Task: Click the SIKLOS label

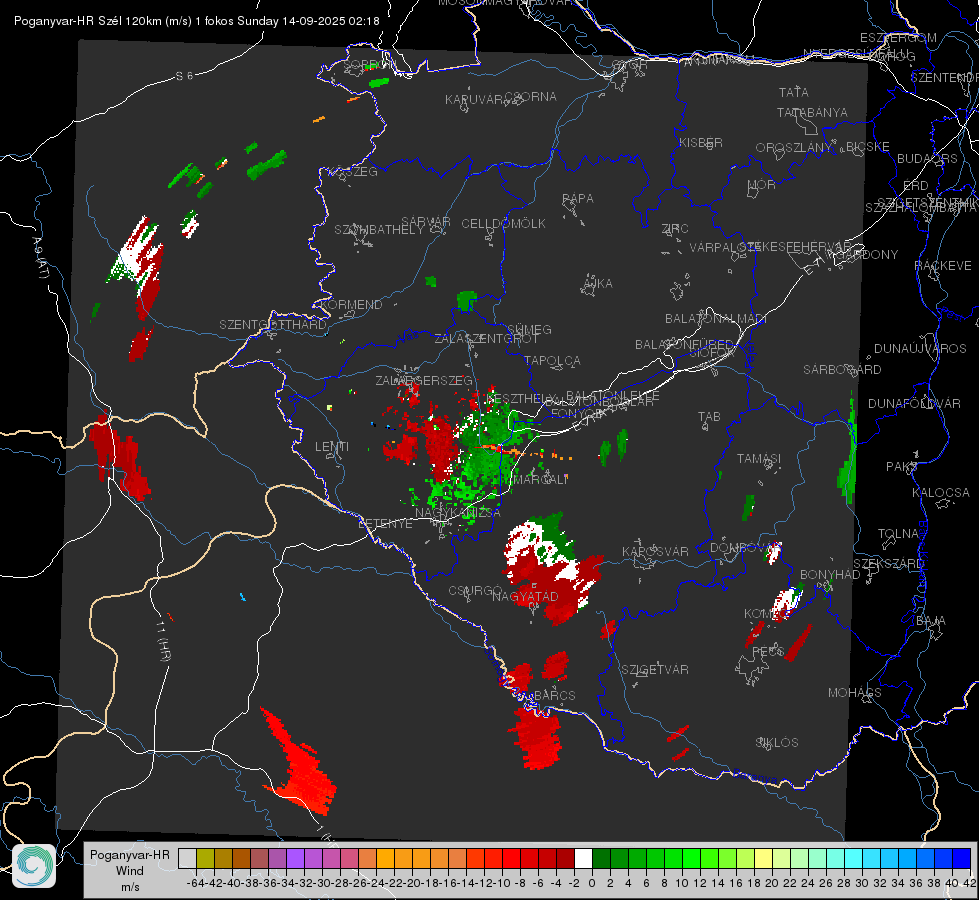Action: click(777, 743)
